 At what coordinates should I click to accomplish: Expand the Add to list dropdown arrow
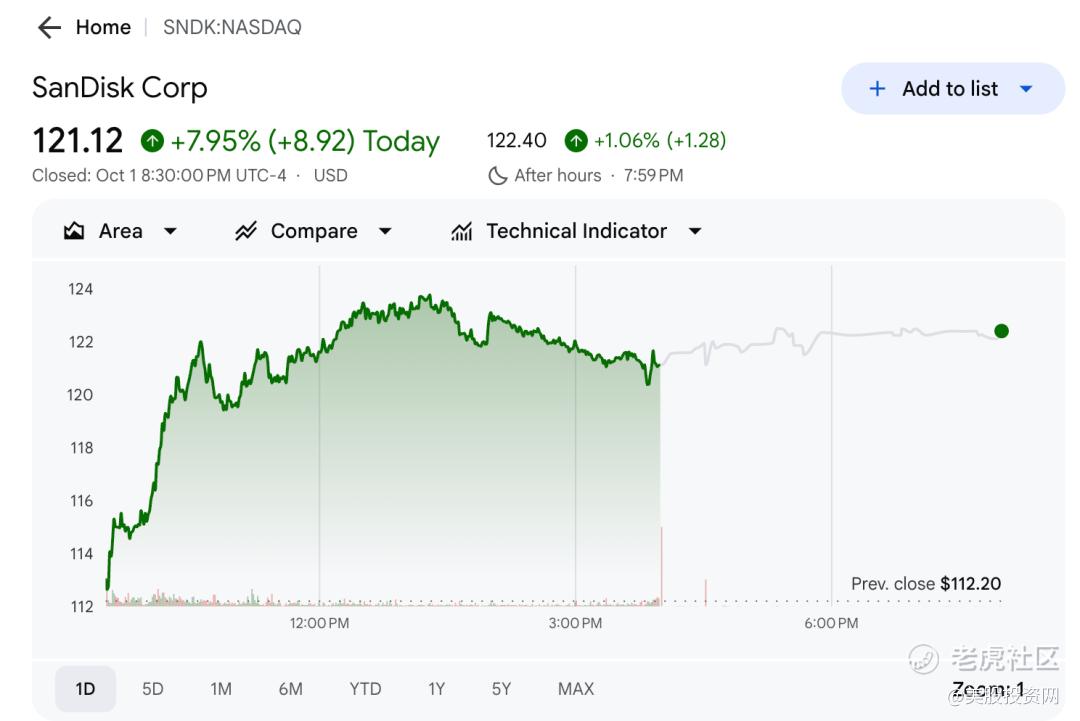click(x=1026, y=89)
